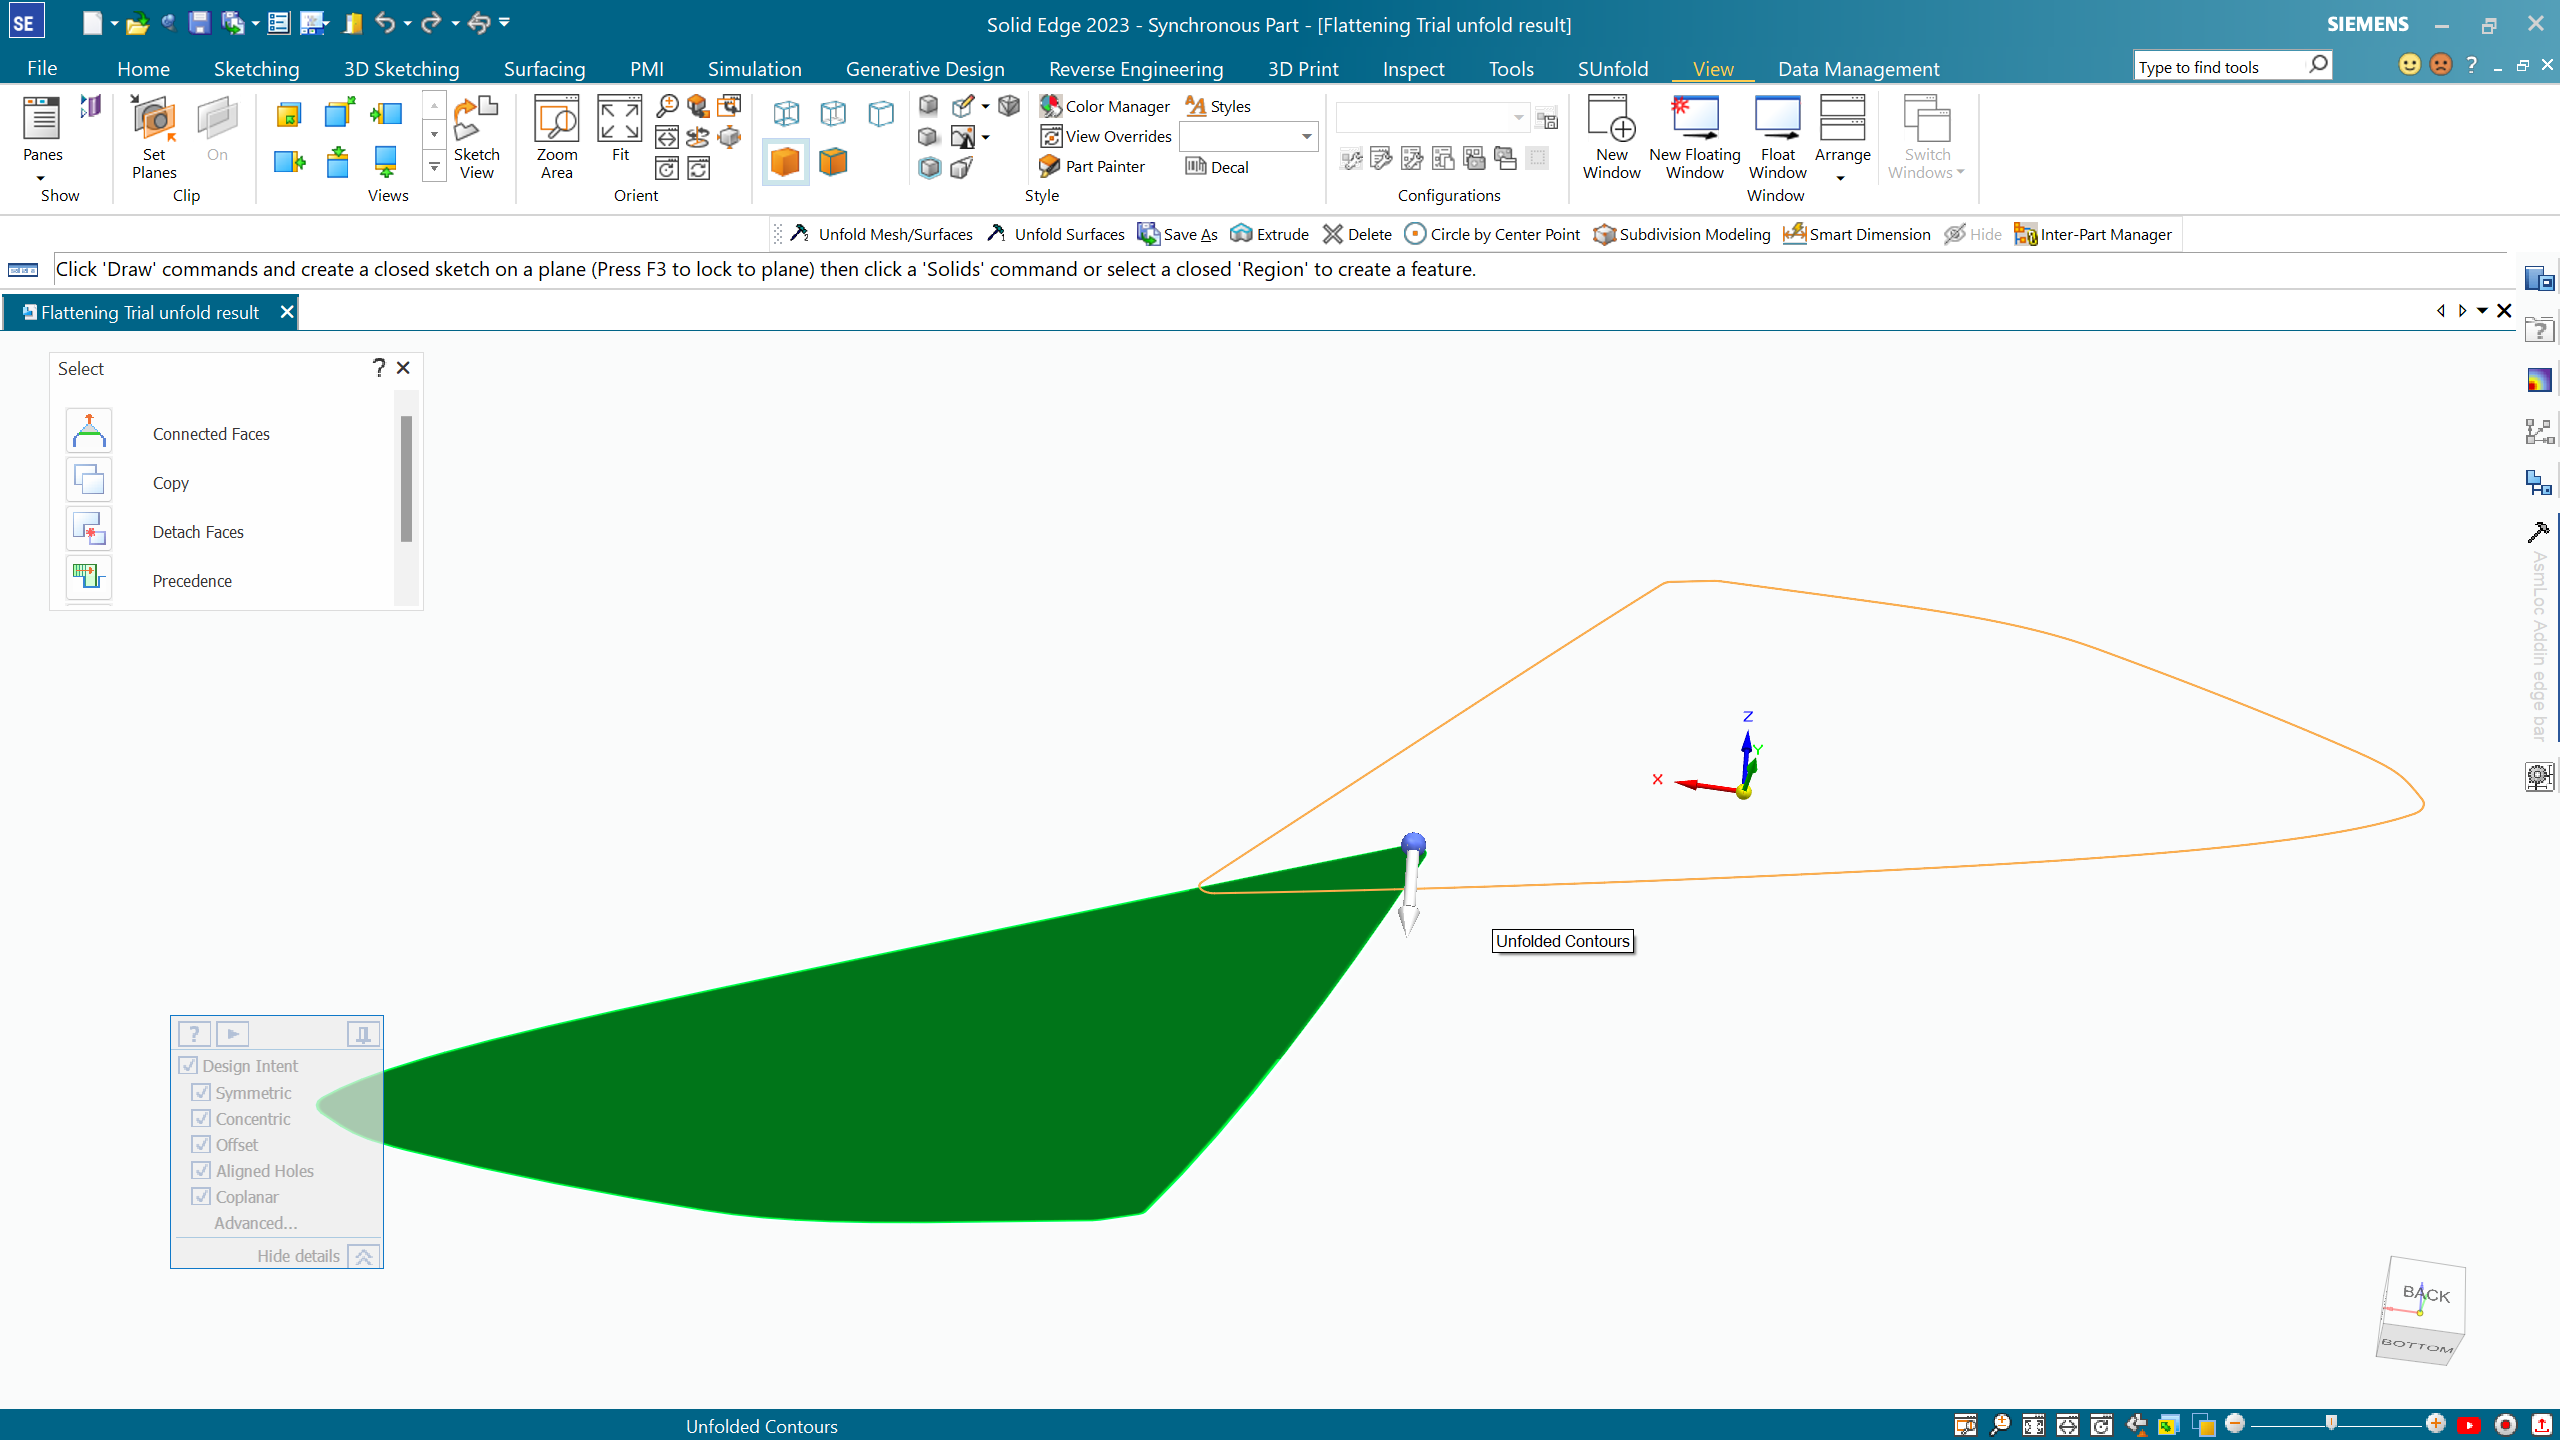The image size is (2560, 1440).
Task: Open the SUnfold tab
Action: 1612,68
